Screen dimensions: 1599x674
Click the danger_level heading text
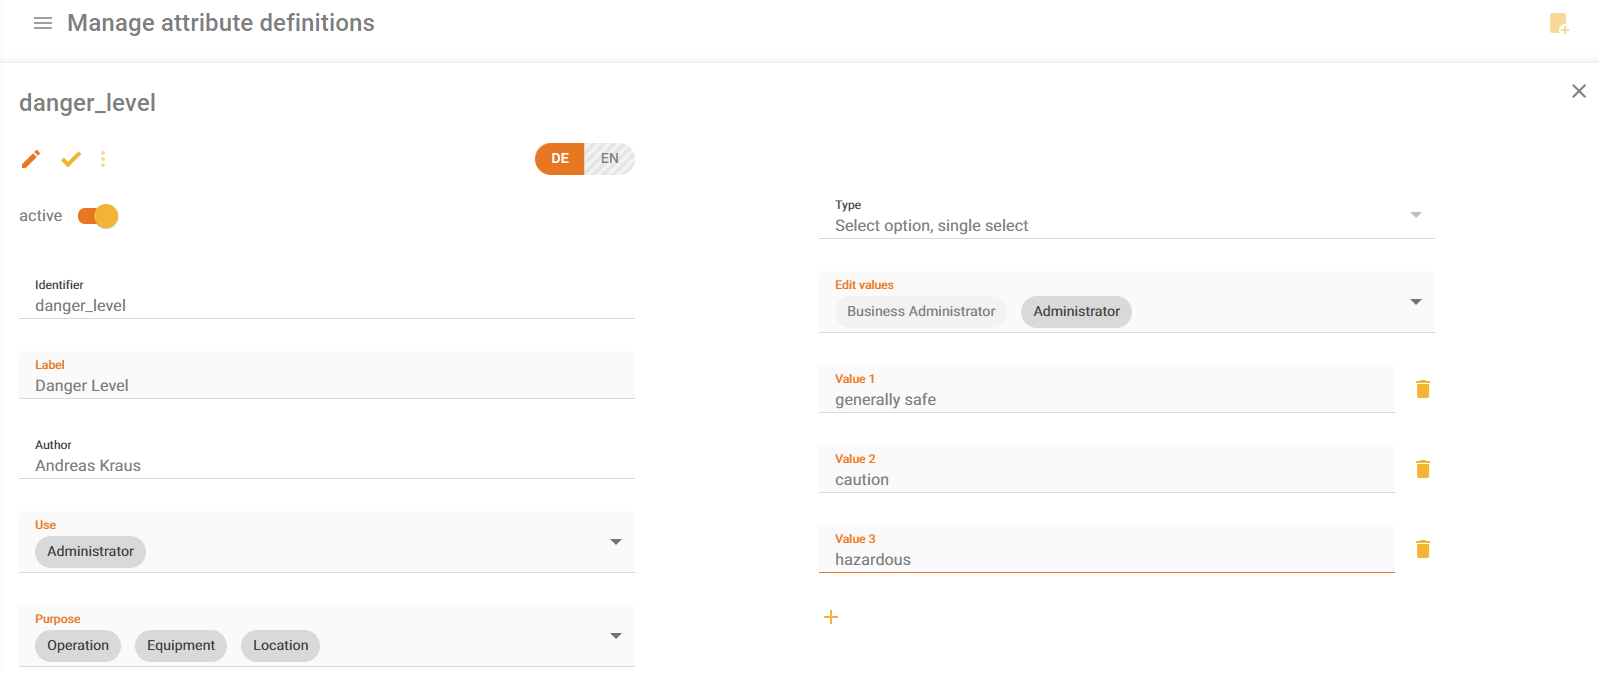(x=87, y=103)
